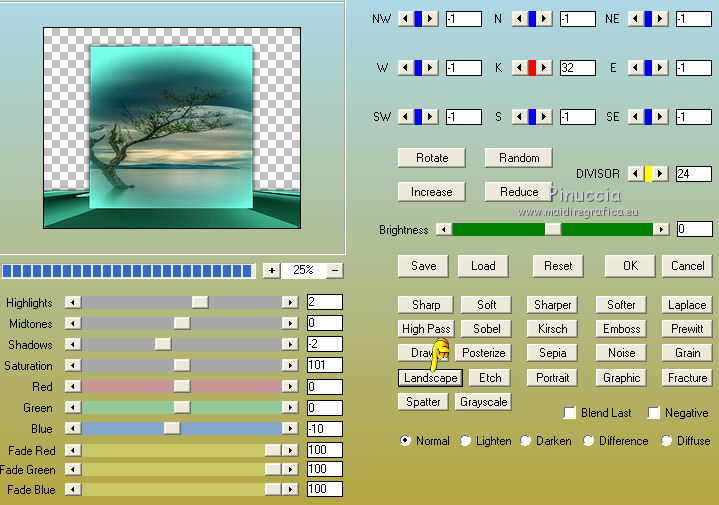Click the Blue slider handle
Viewport: 719px width, 505px height.
click(172, 428)
